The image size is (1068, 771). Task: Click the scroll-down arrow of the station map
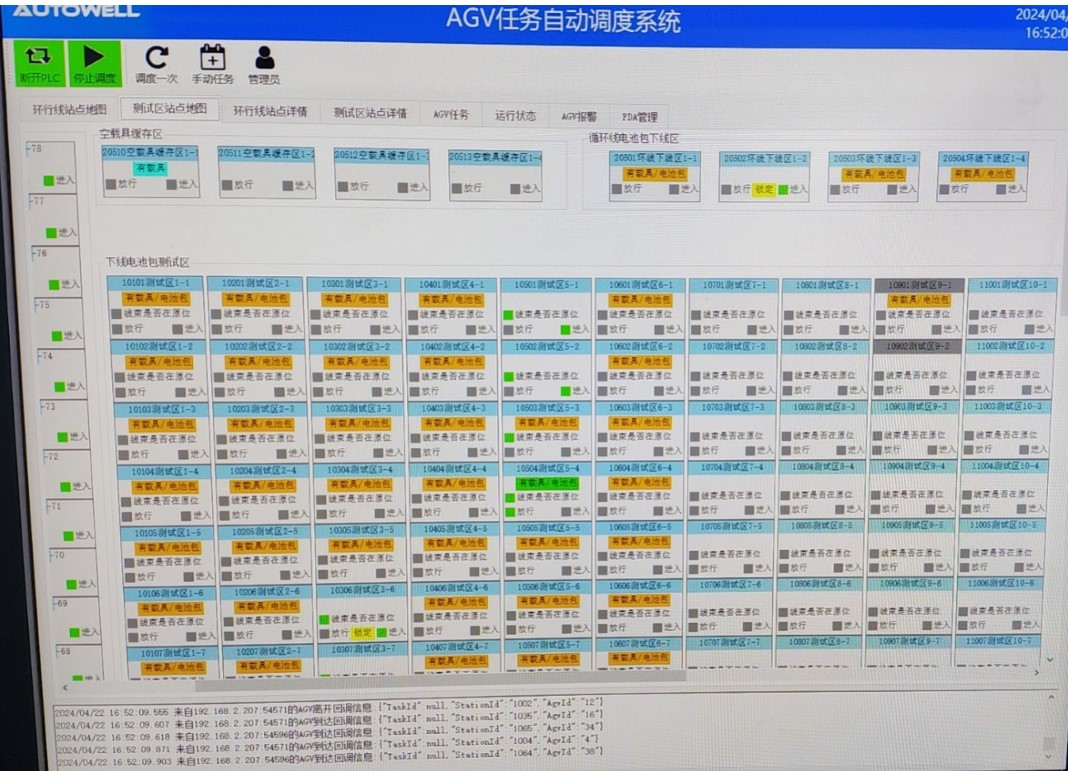pos(1050,660)
